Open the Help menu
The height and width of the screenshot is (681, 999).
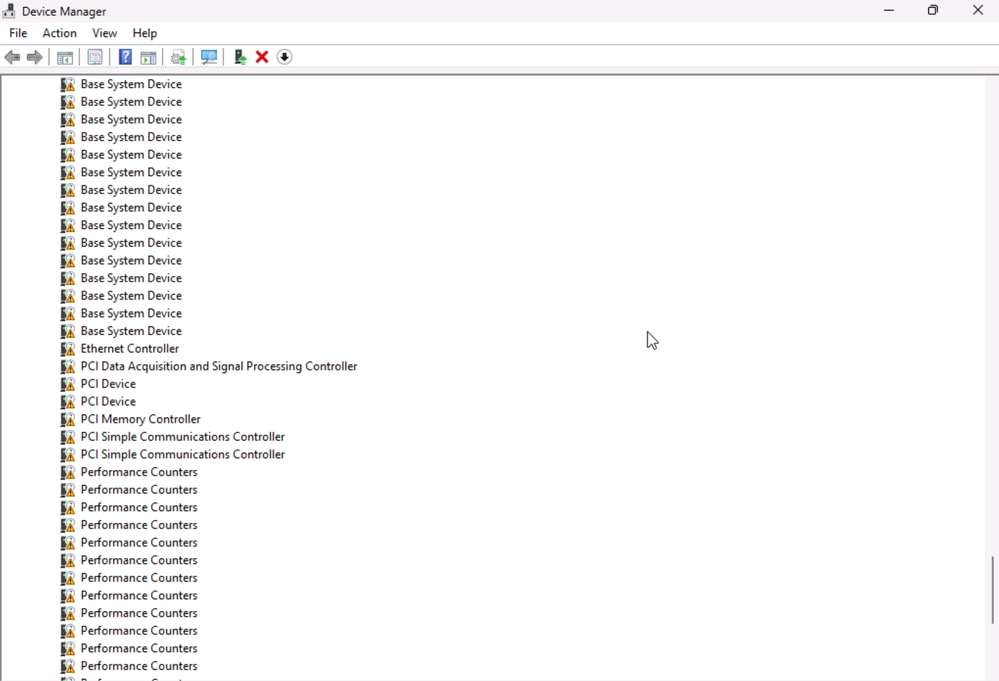click(144, 33)
